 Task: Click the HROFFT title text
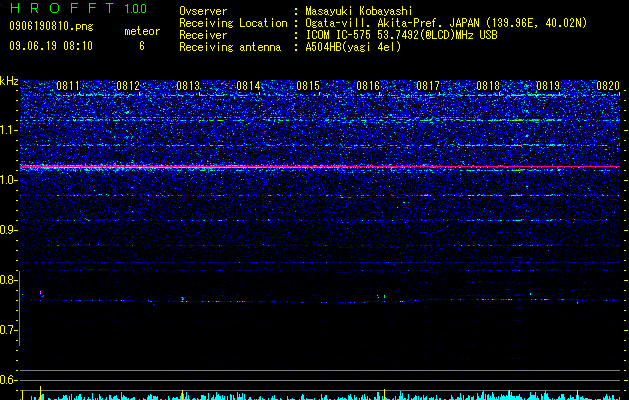click(62, 8)
